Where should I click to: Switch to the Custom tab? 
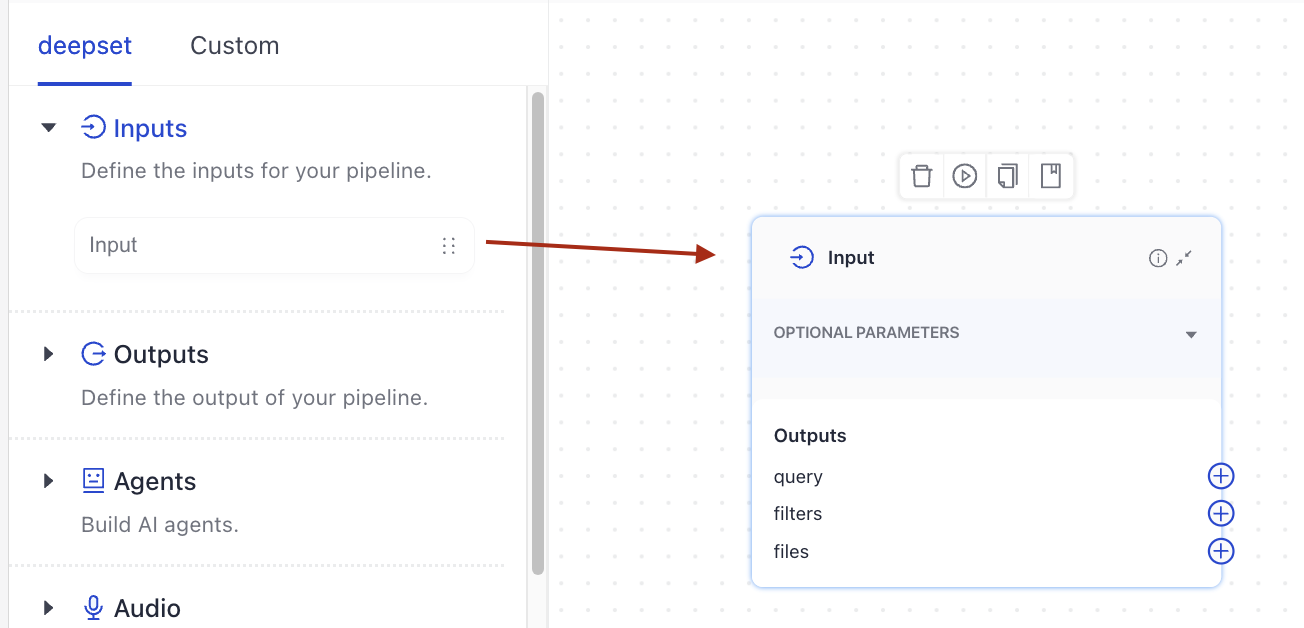coord(234,45)
